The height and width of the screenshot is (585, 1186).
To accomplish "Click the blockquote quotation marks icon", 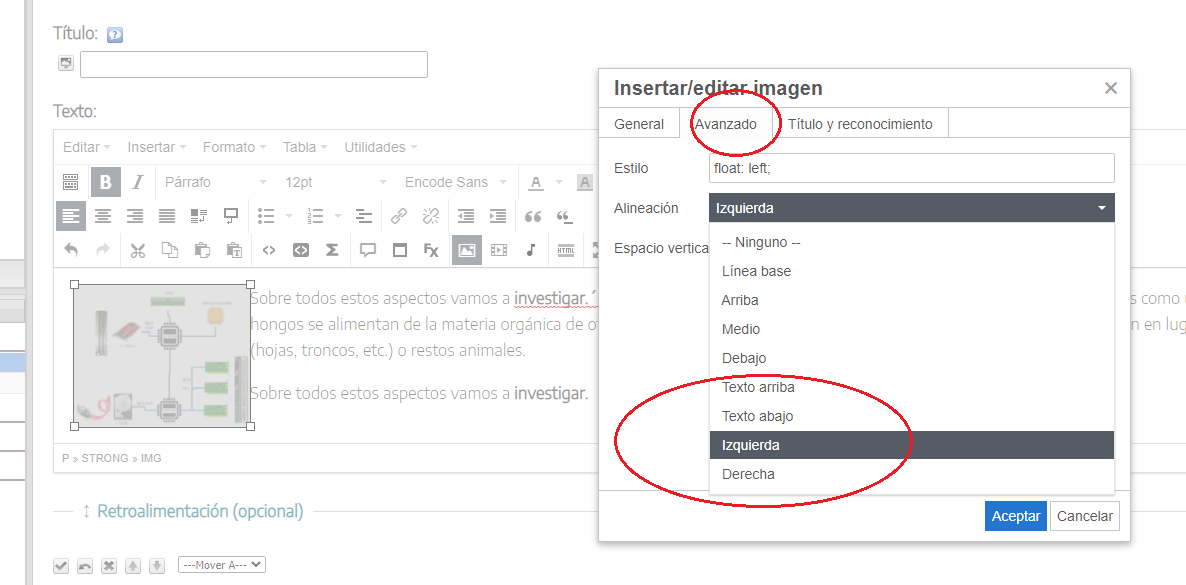I will (533, 216).
